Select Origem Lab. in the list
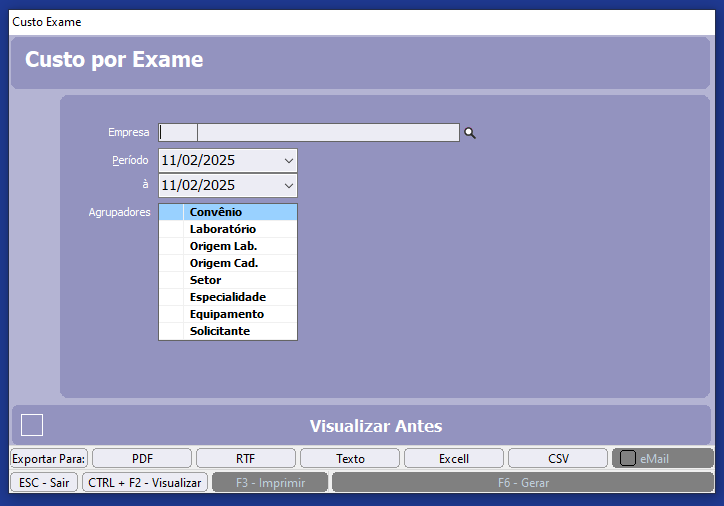This screenshot has width=724, height=506. click(x=223, y=246)
